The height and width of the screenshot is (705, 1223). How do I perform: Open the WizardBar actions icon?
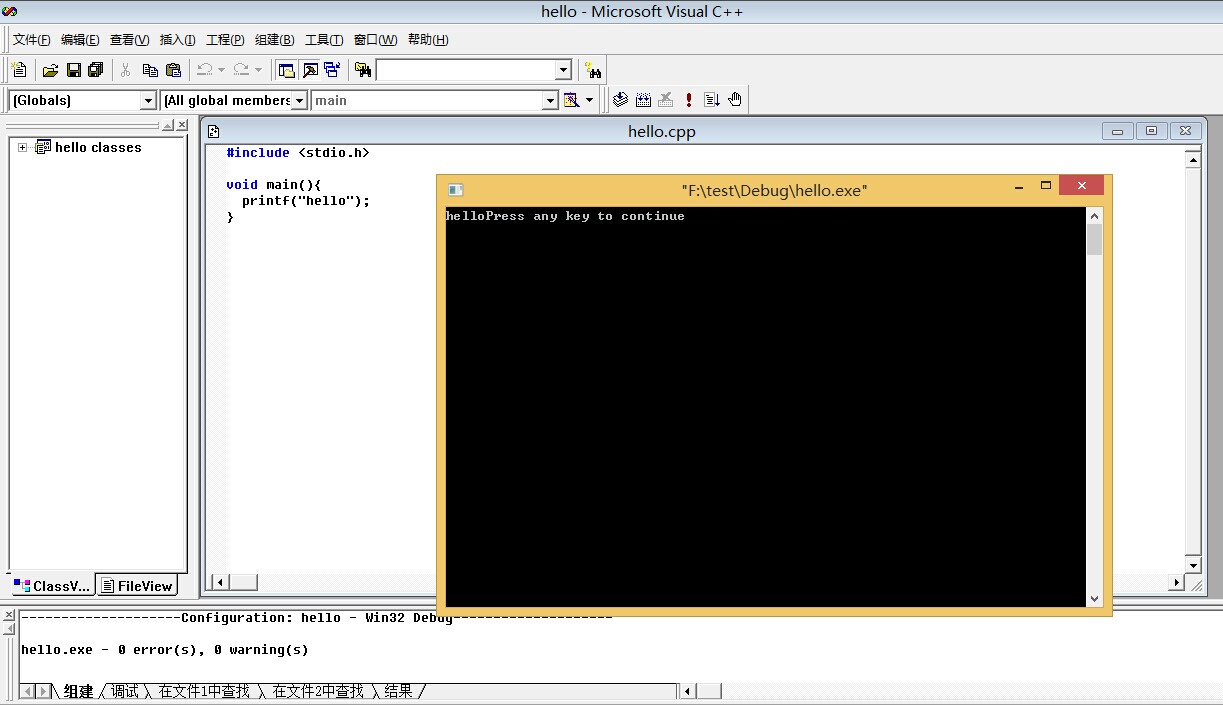[572, 100]
